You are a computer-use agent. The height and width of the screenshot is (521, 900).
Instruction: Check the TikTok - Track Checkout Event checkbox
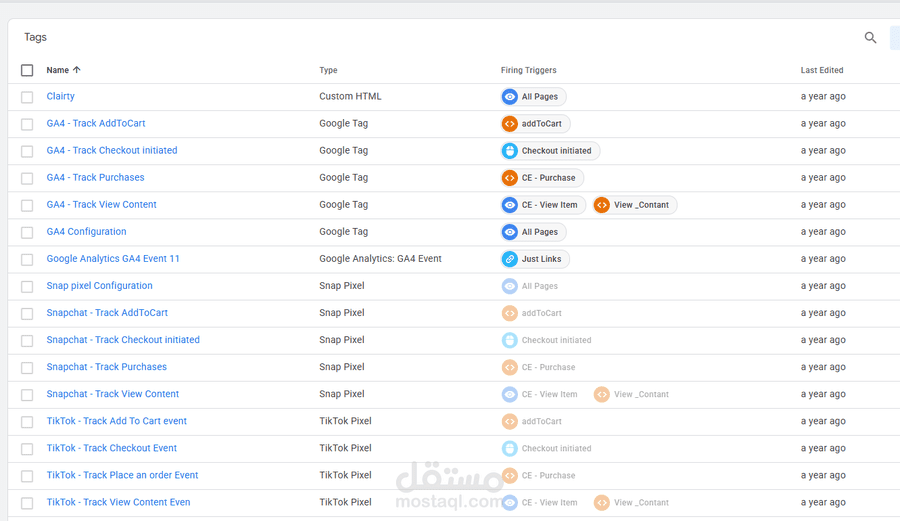(27, 449)
